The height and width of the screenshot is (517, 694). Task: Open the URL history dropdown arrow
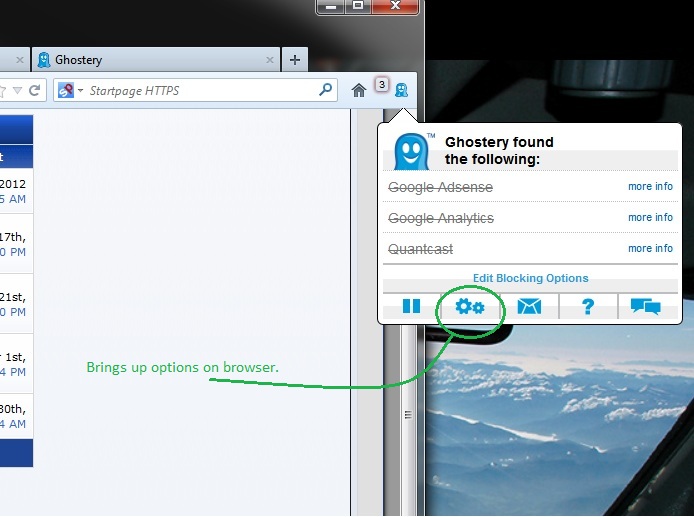point(17,90)
